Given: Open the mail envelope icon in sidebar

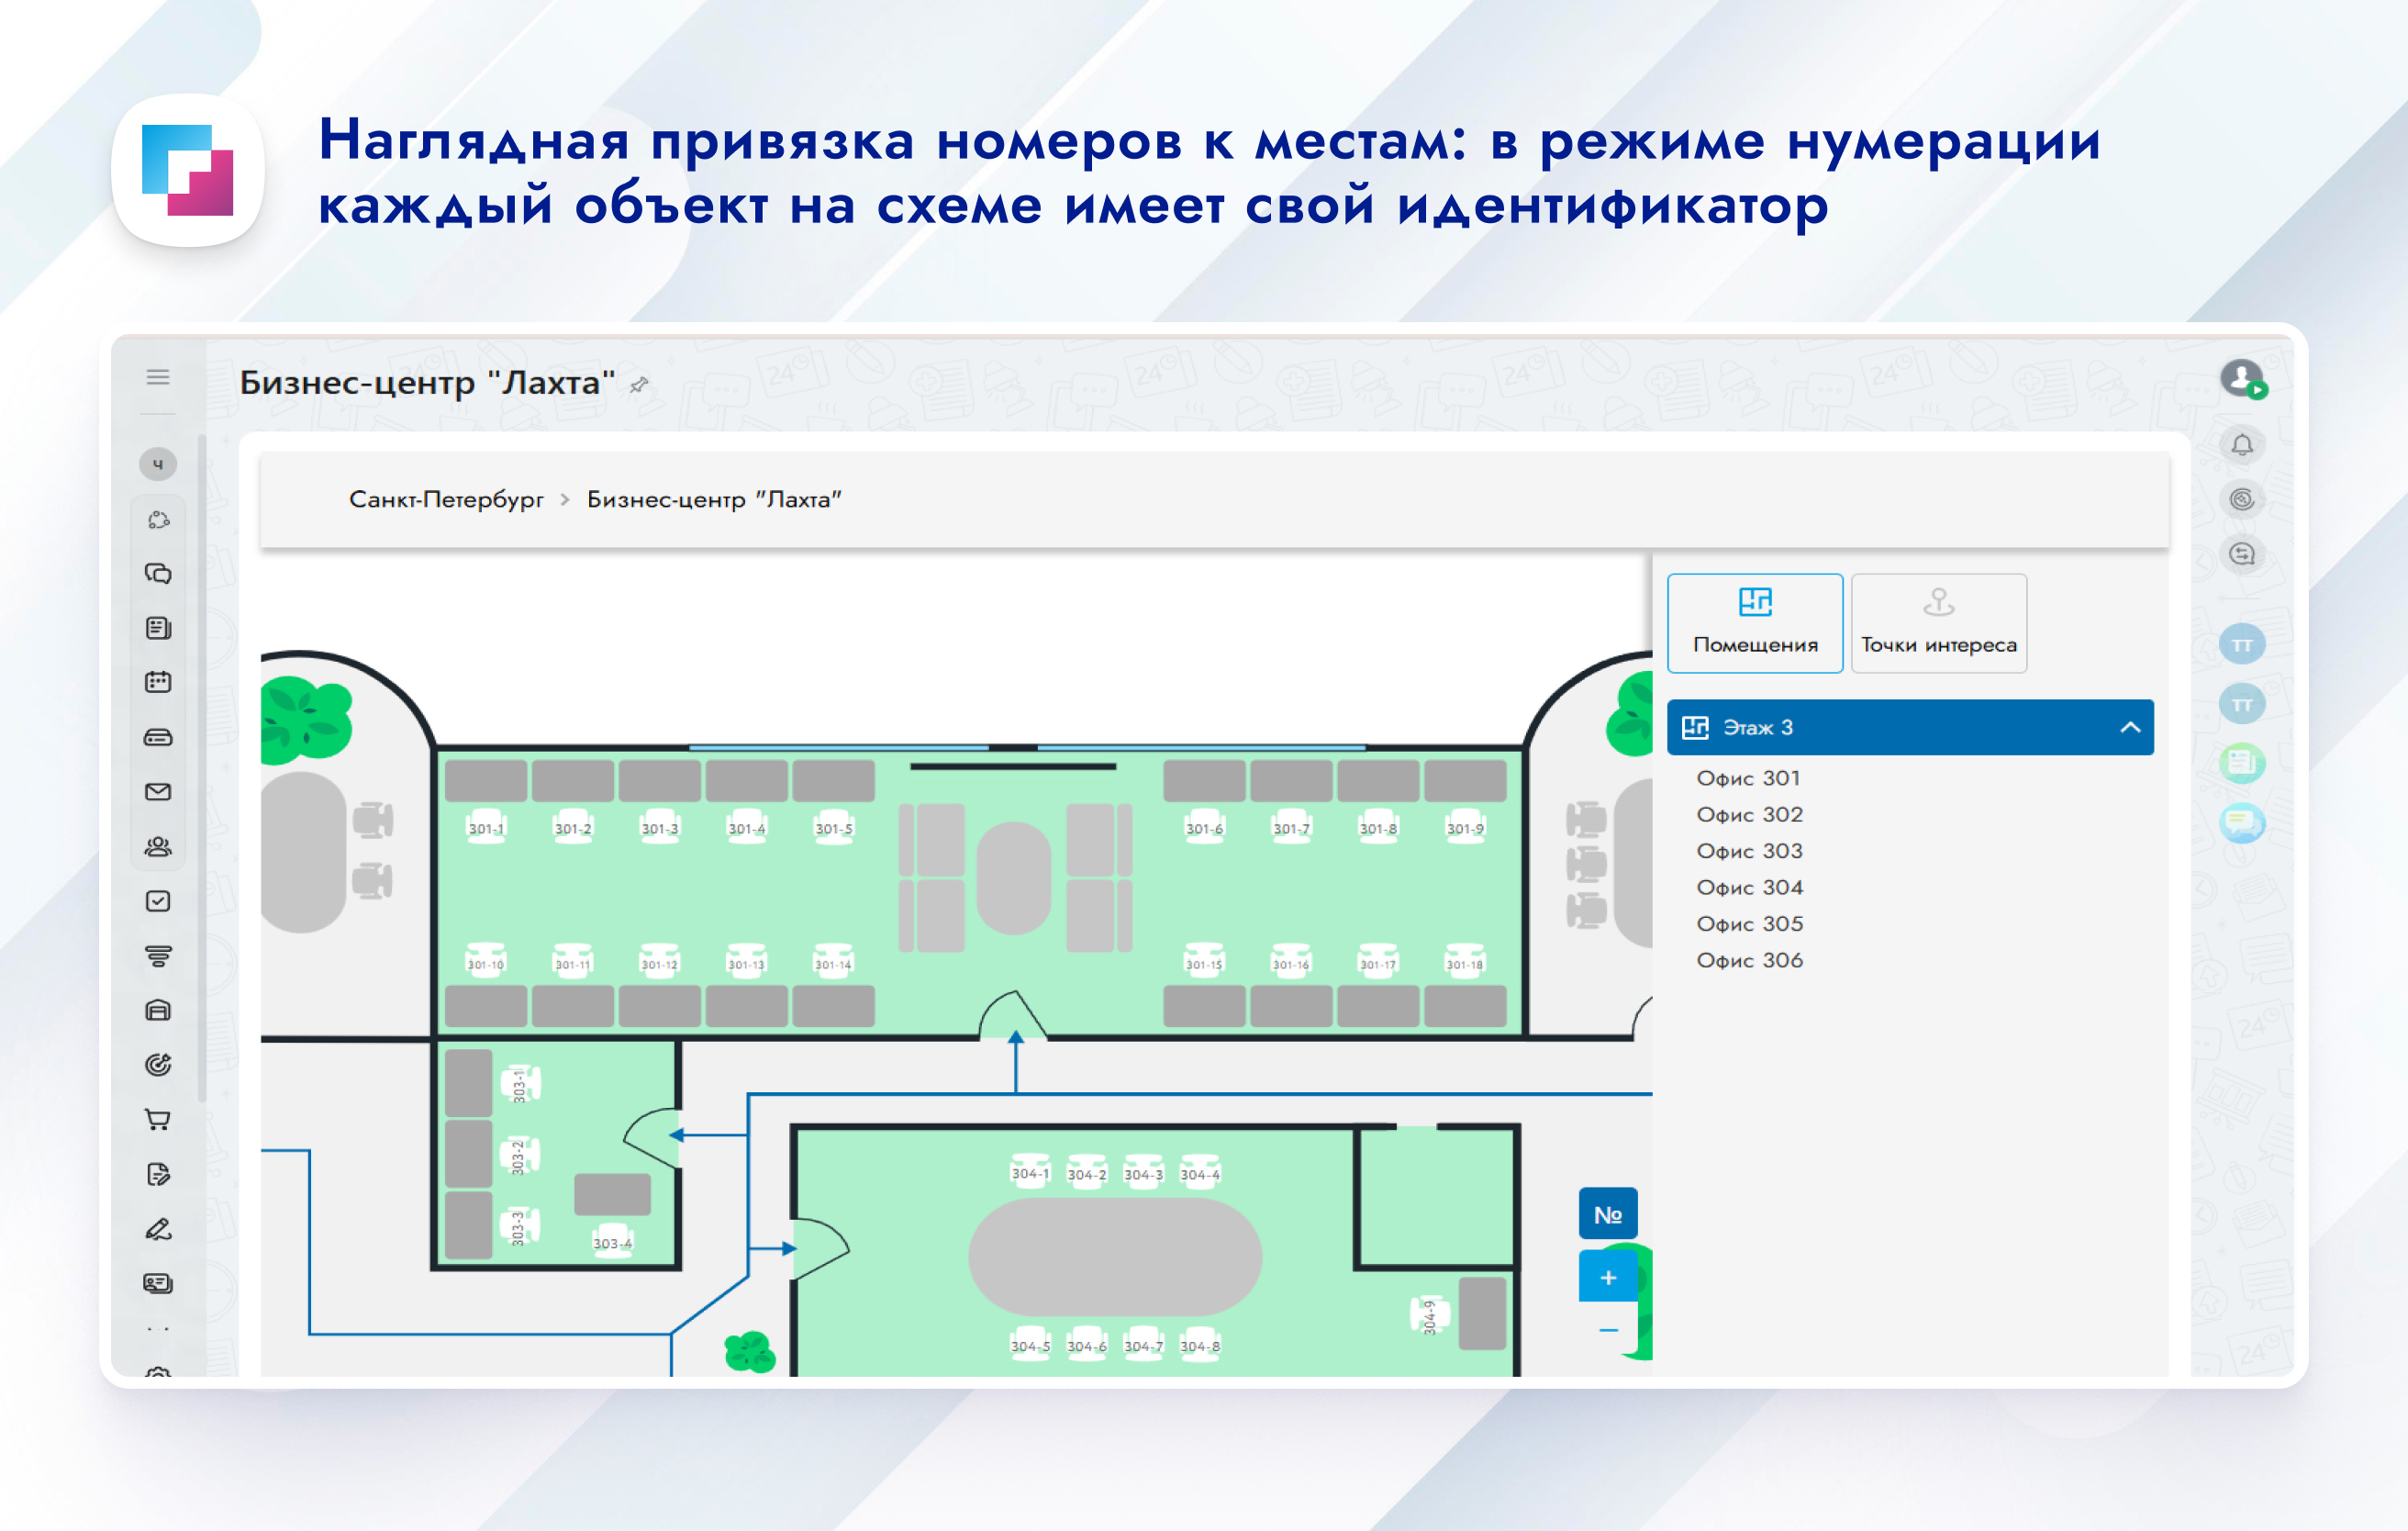Looking at the screenshot, I should [158, 792].
